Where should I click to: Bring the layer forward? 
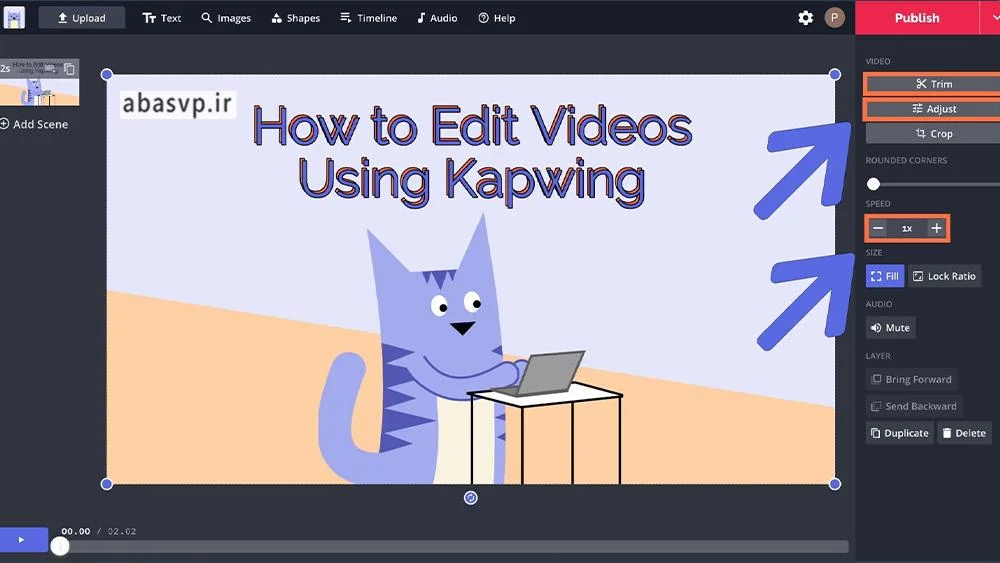pos(911,379)
